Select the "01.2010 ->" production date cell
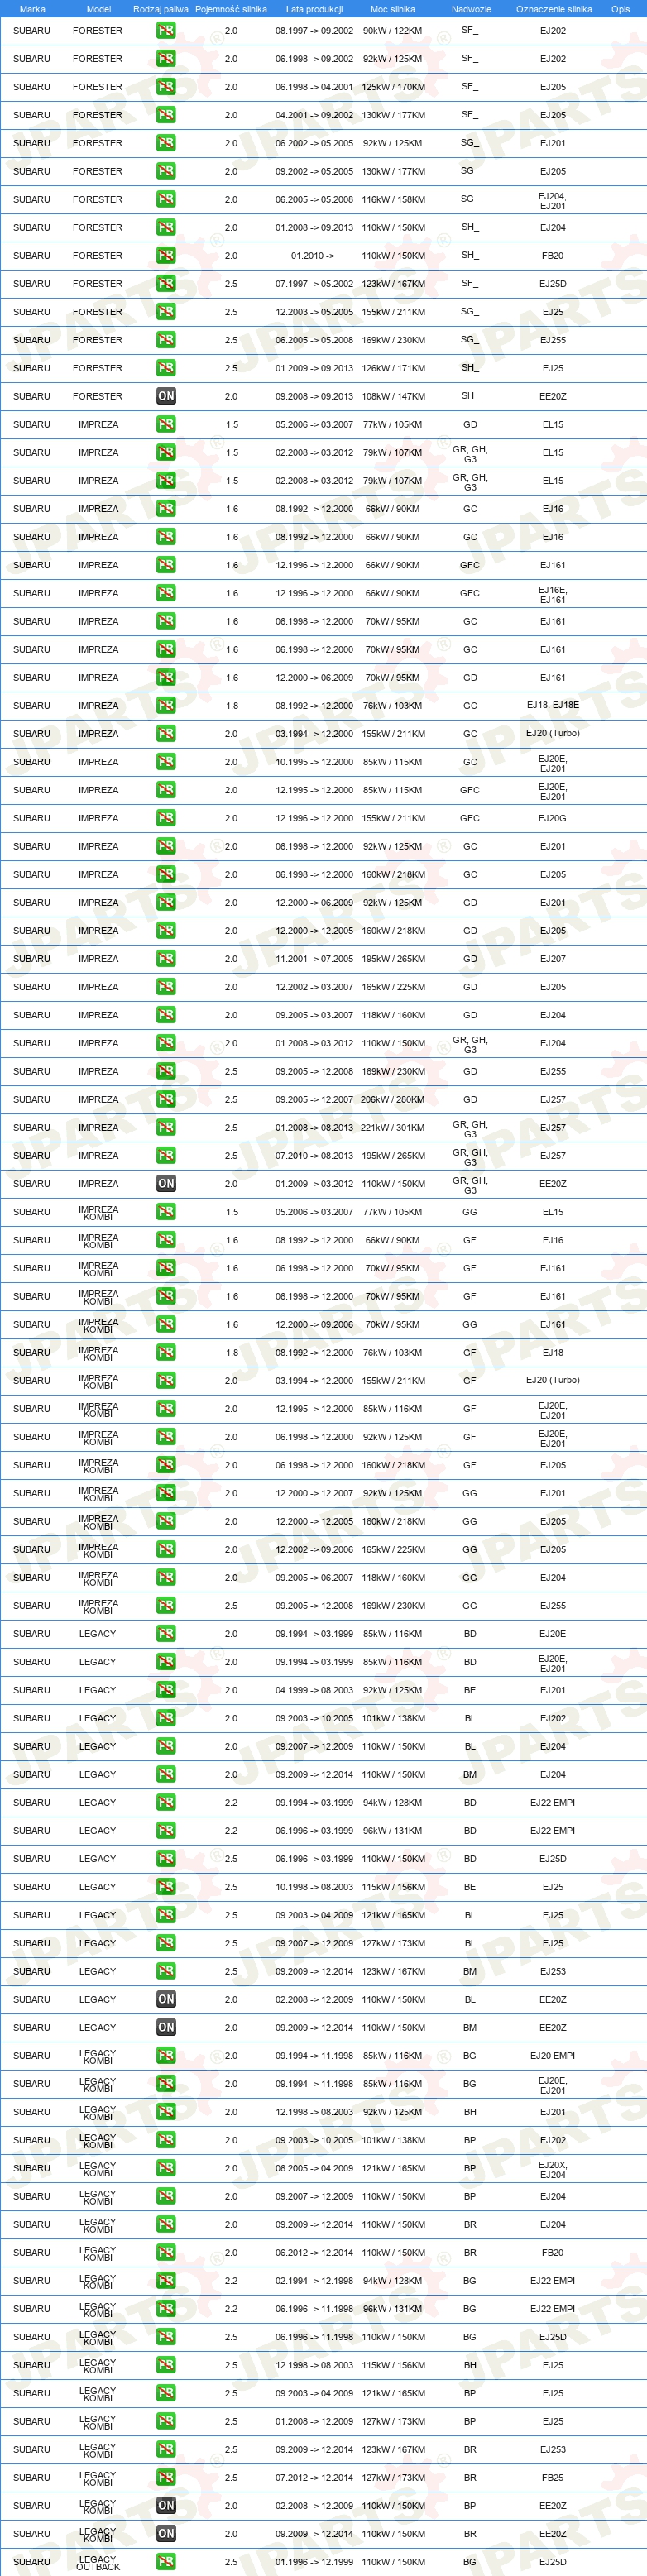Screen dimensions: 647x2576 click(313, 255)
